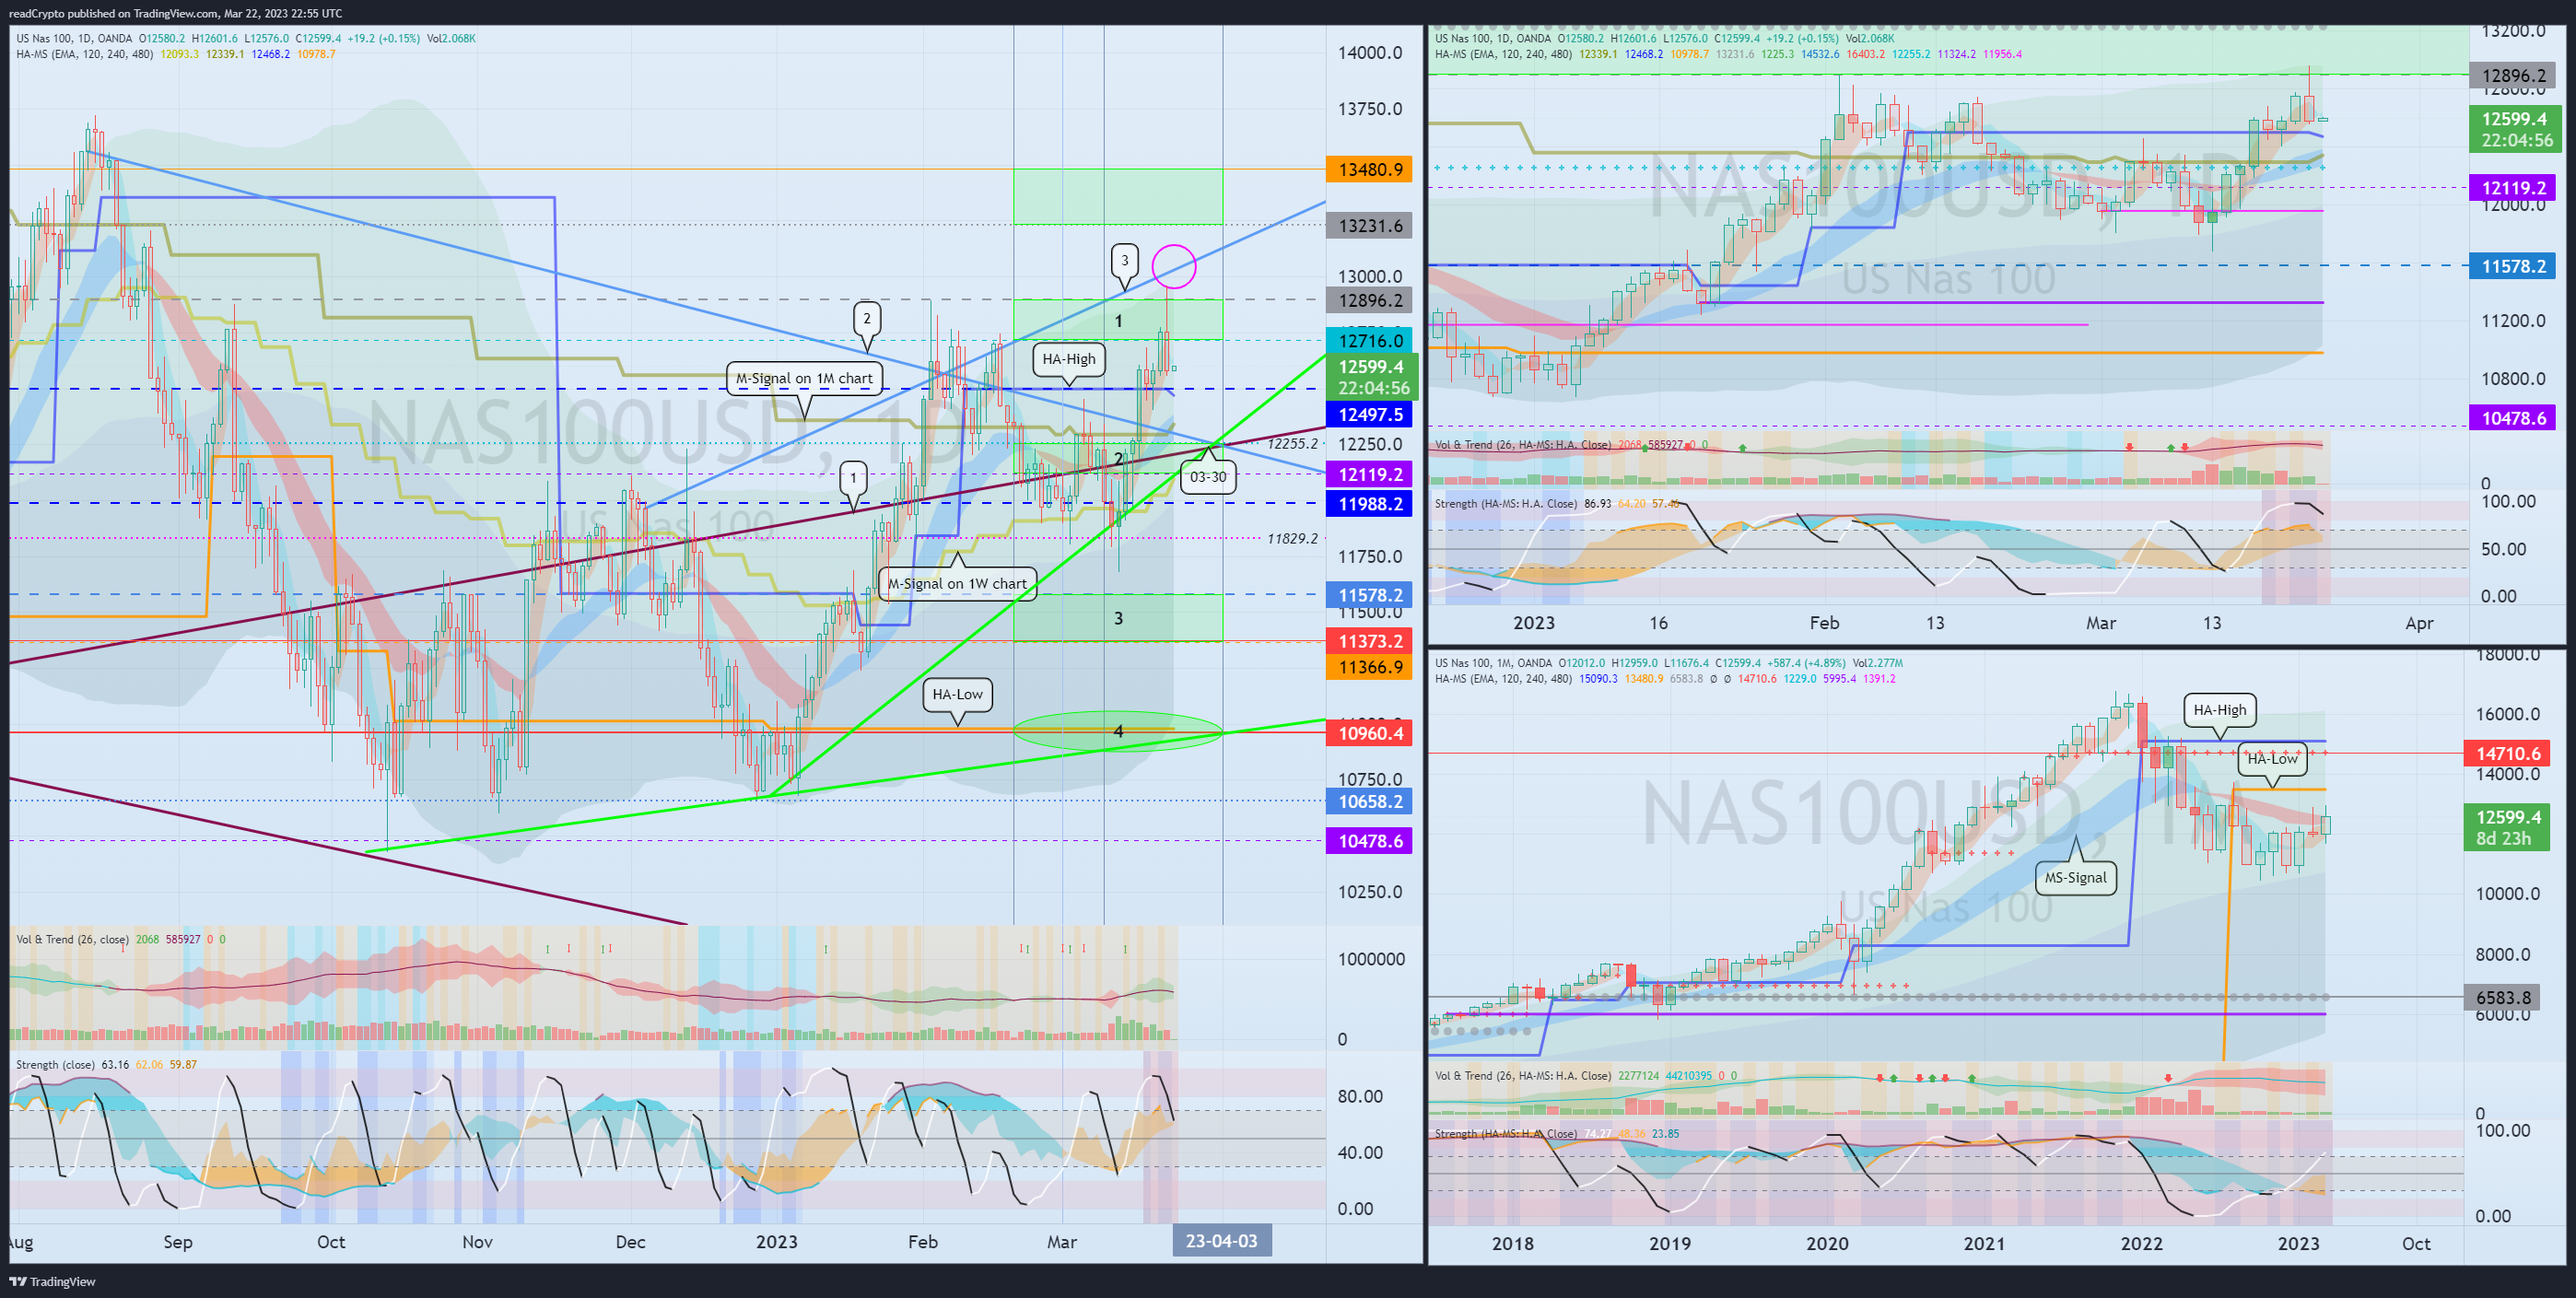Click the magenta circle marker near callout 3
This screenshot has height=1298, width=2576.
click(1173, 266)
